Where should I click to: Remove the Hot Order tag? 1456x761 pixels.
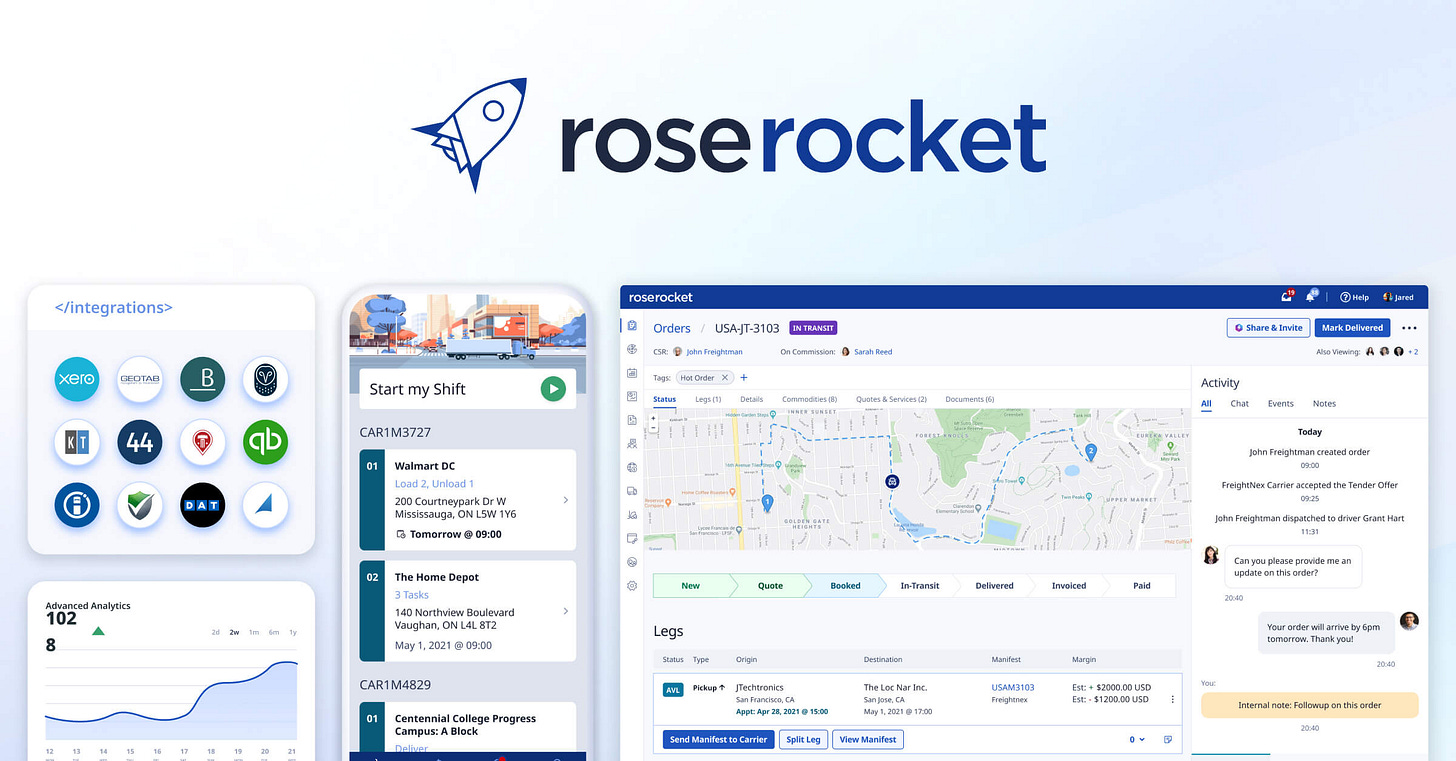coord(726,378)
